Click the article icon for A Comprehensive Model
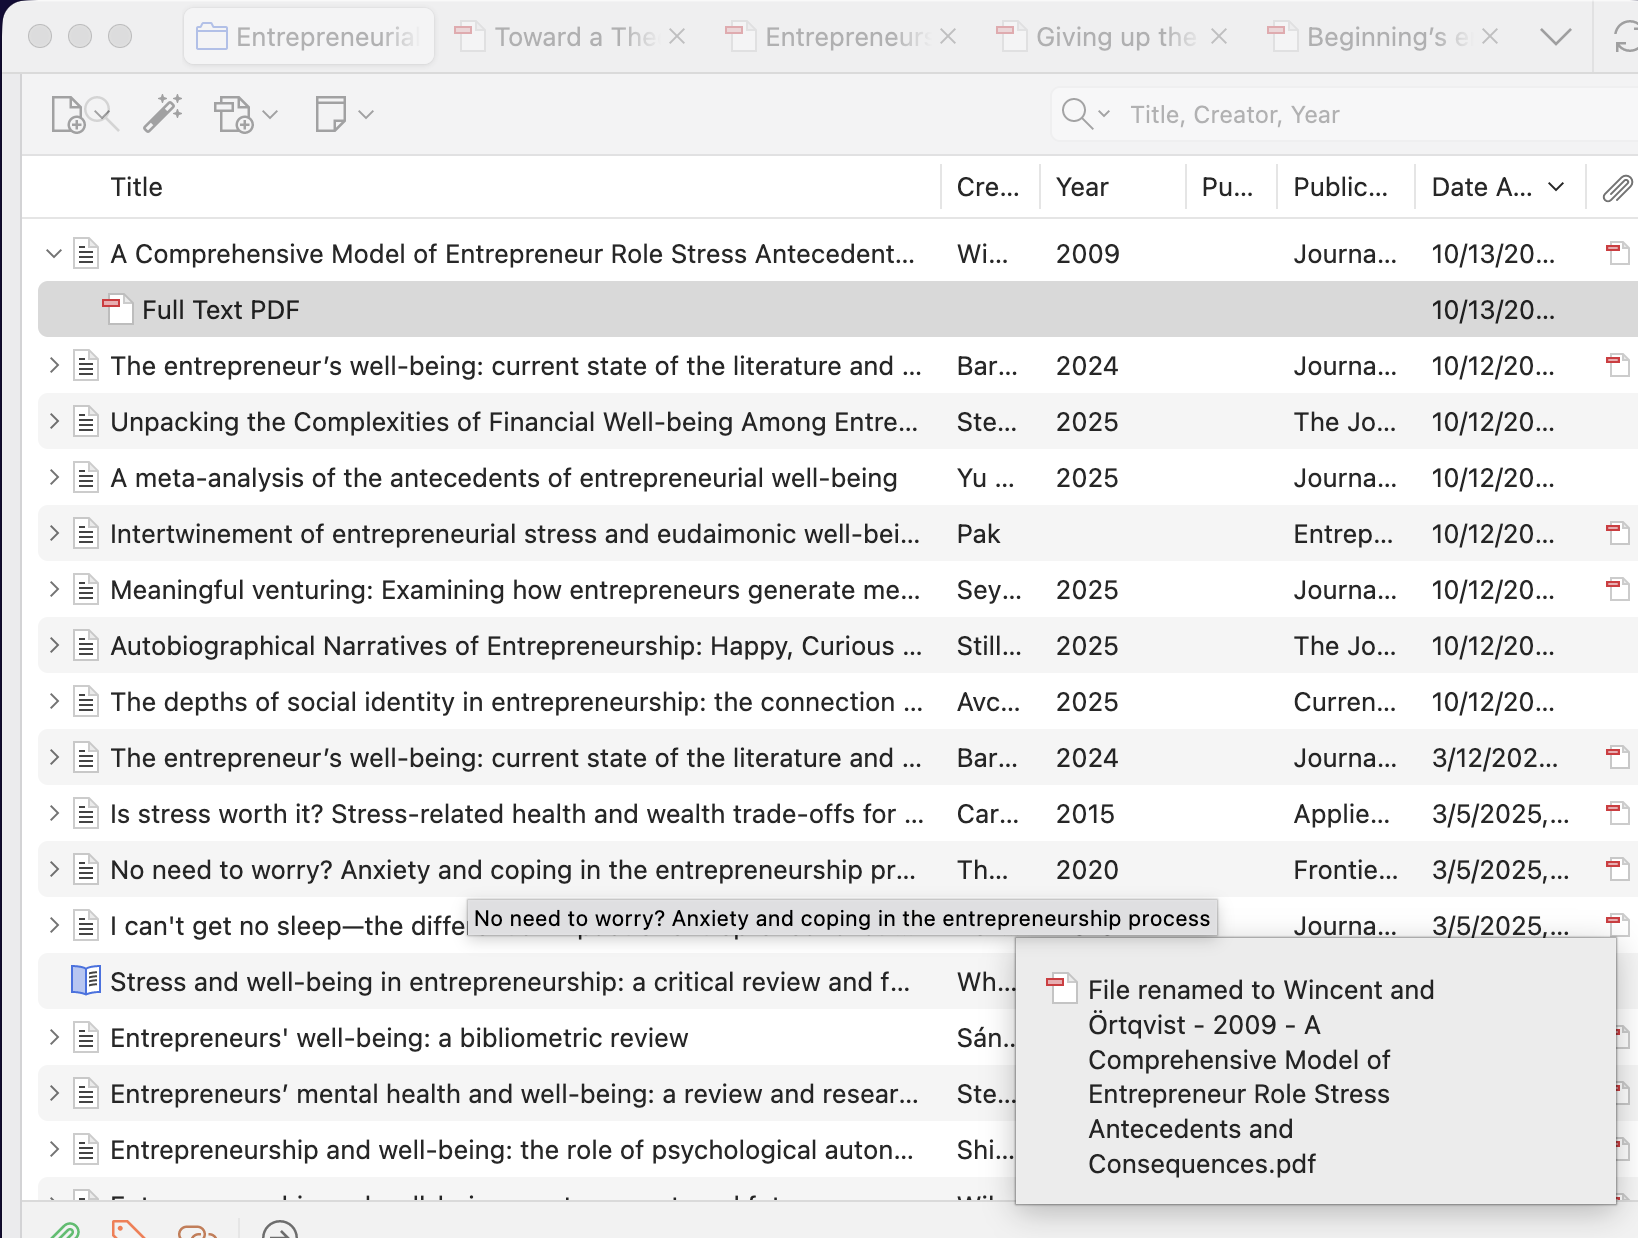 click(86, 254)
